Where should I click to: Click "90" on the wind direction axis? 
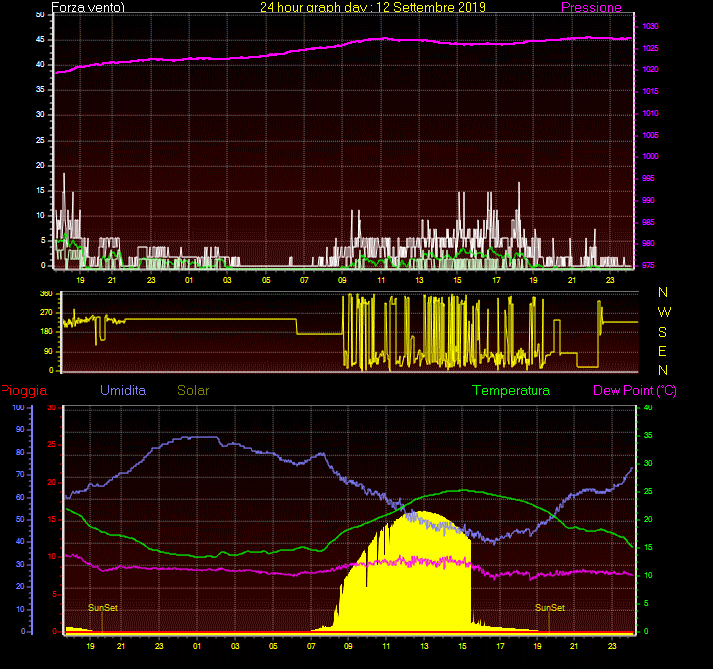(x=48, y=352)
